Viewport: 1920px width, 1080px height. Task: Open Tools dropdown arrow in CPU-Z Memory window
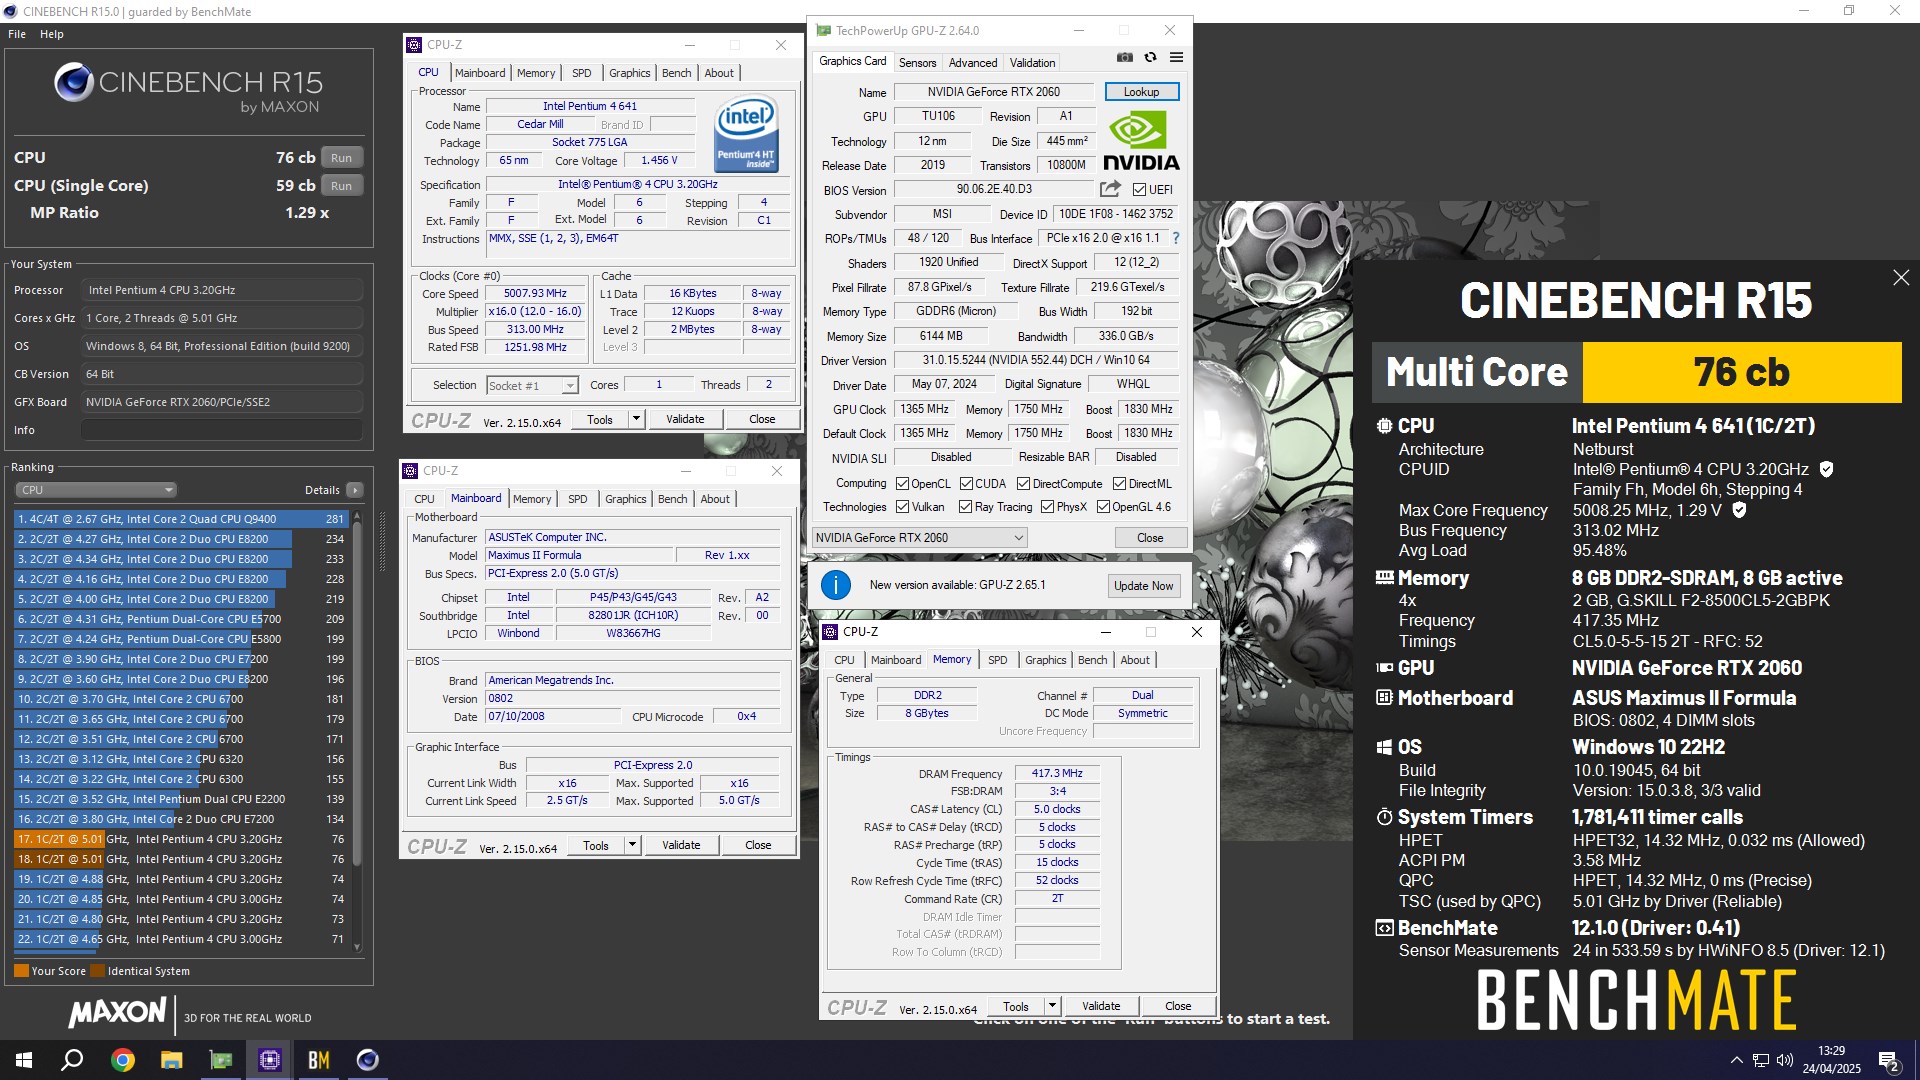(x=1052, y=1006)
